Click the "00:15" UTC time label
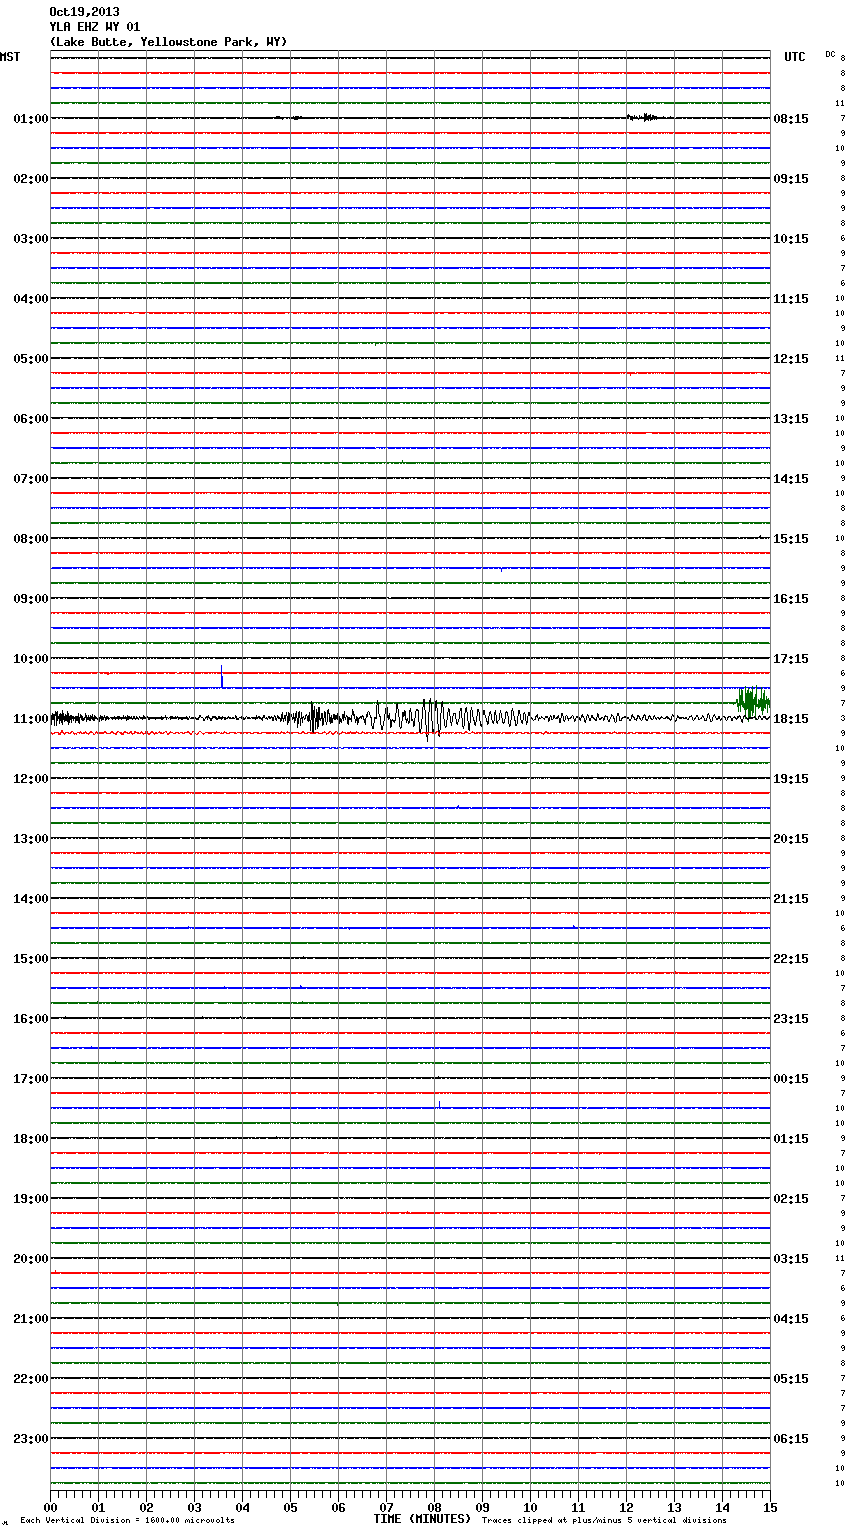Screen dimensions: 850x1534 coord(791,1079)
